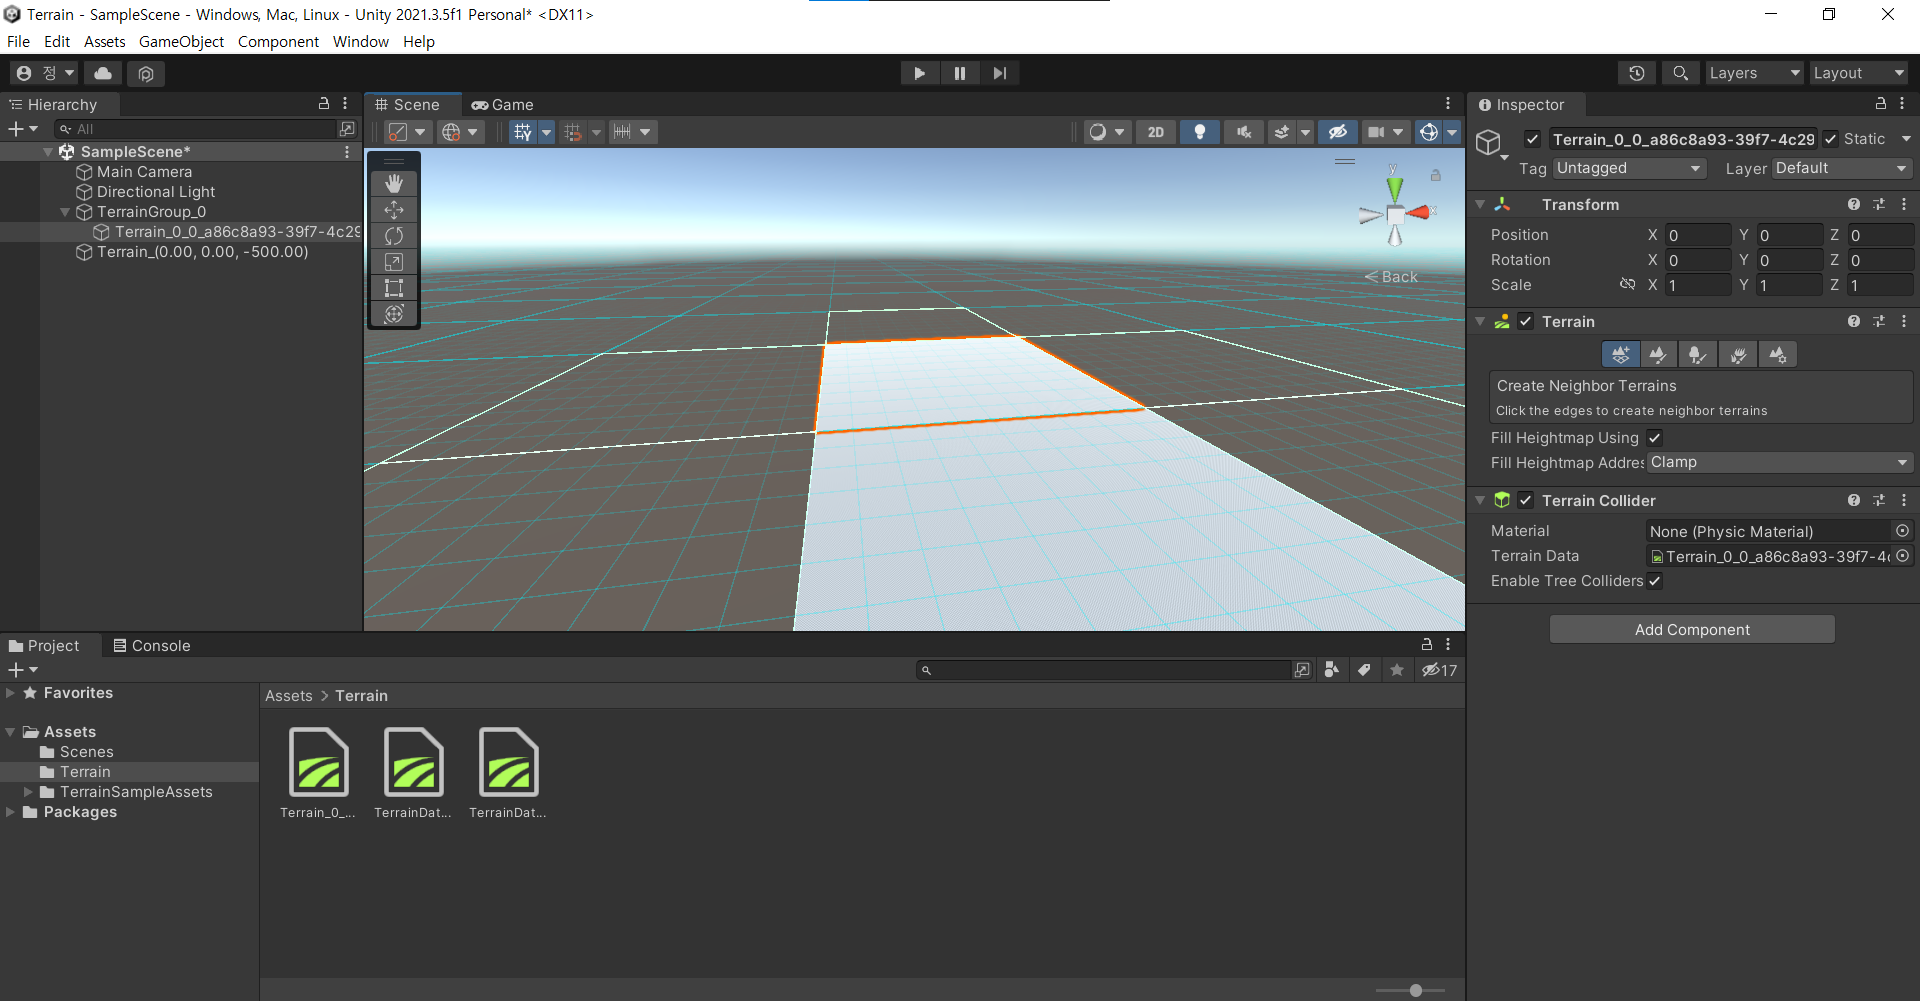Select the Transform tool in scene
This screenshot has width=1920, height=1001.
[x=394, y=314]
